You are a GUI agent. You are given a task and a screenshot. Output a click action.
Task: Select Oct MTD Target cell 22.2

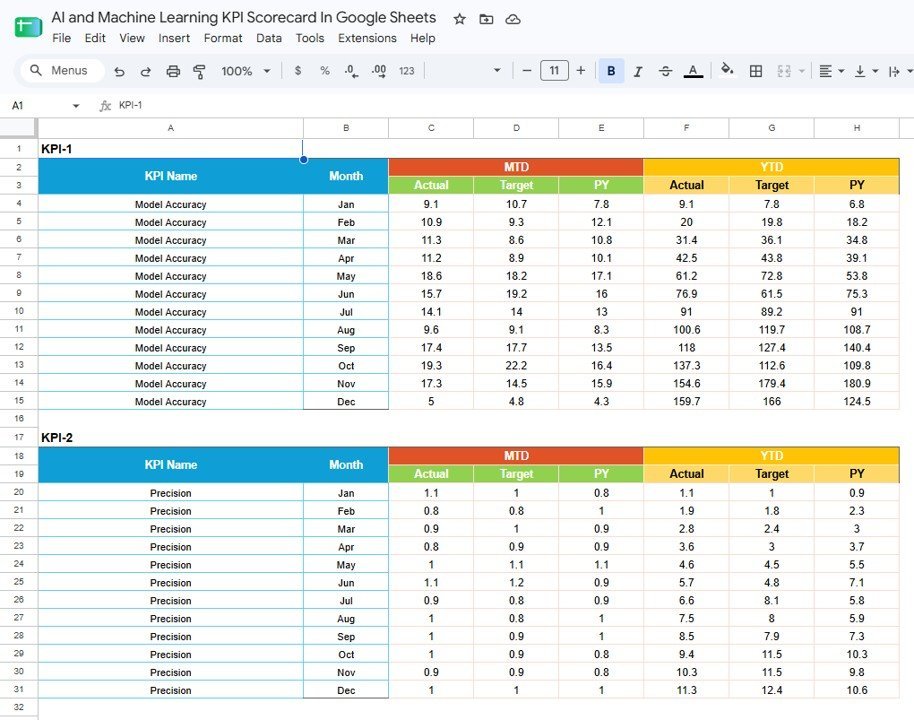[x=516, y=366]
